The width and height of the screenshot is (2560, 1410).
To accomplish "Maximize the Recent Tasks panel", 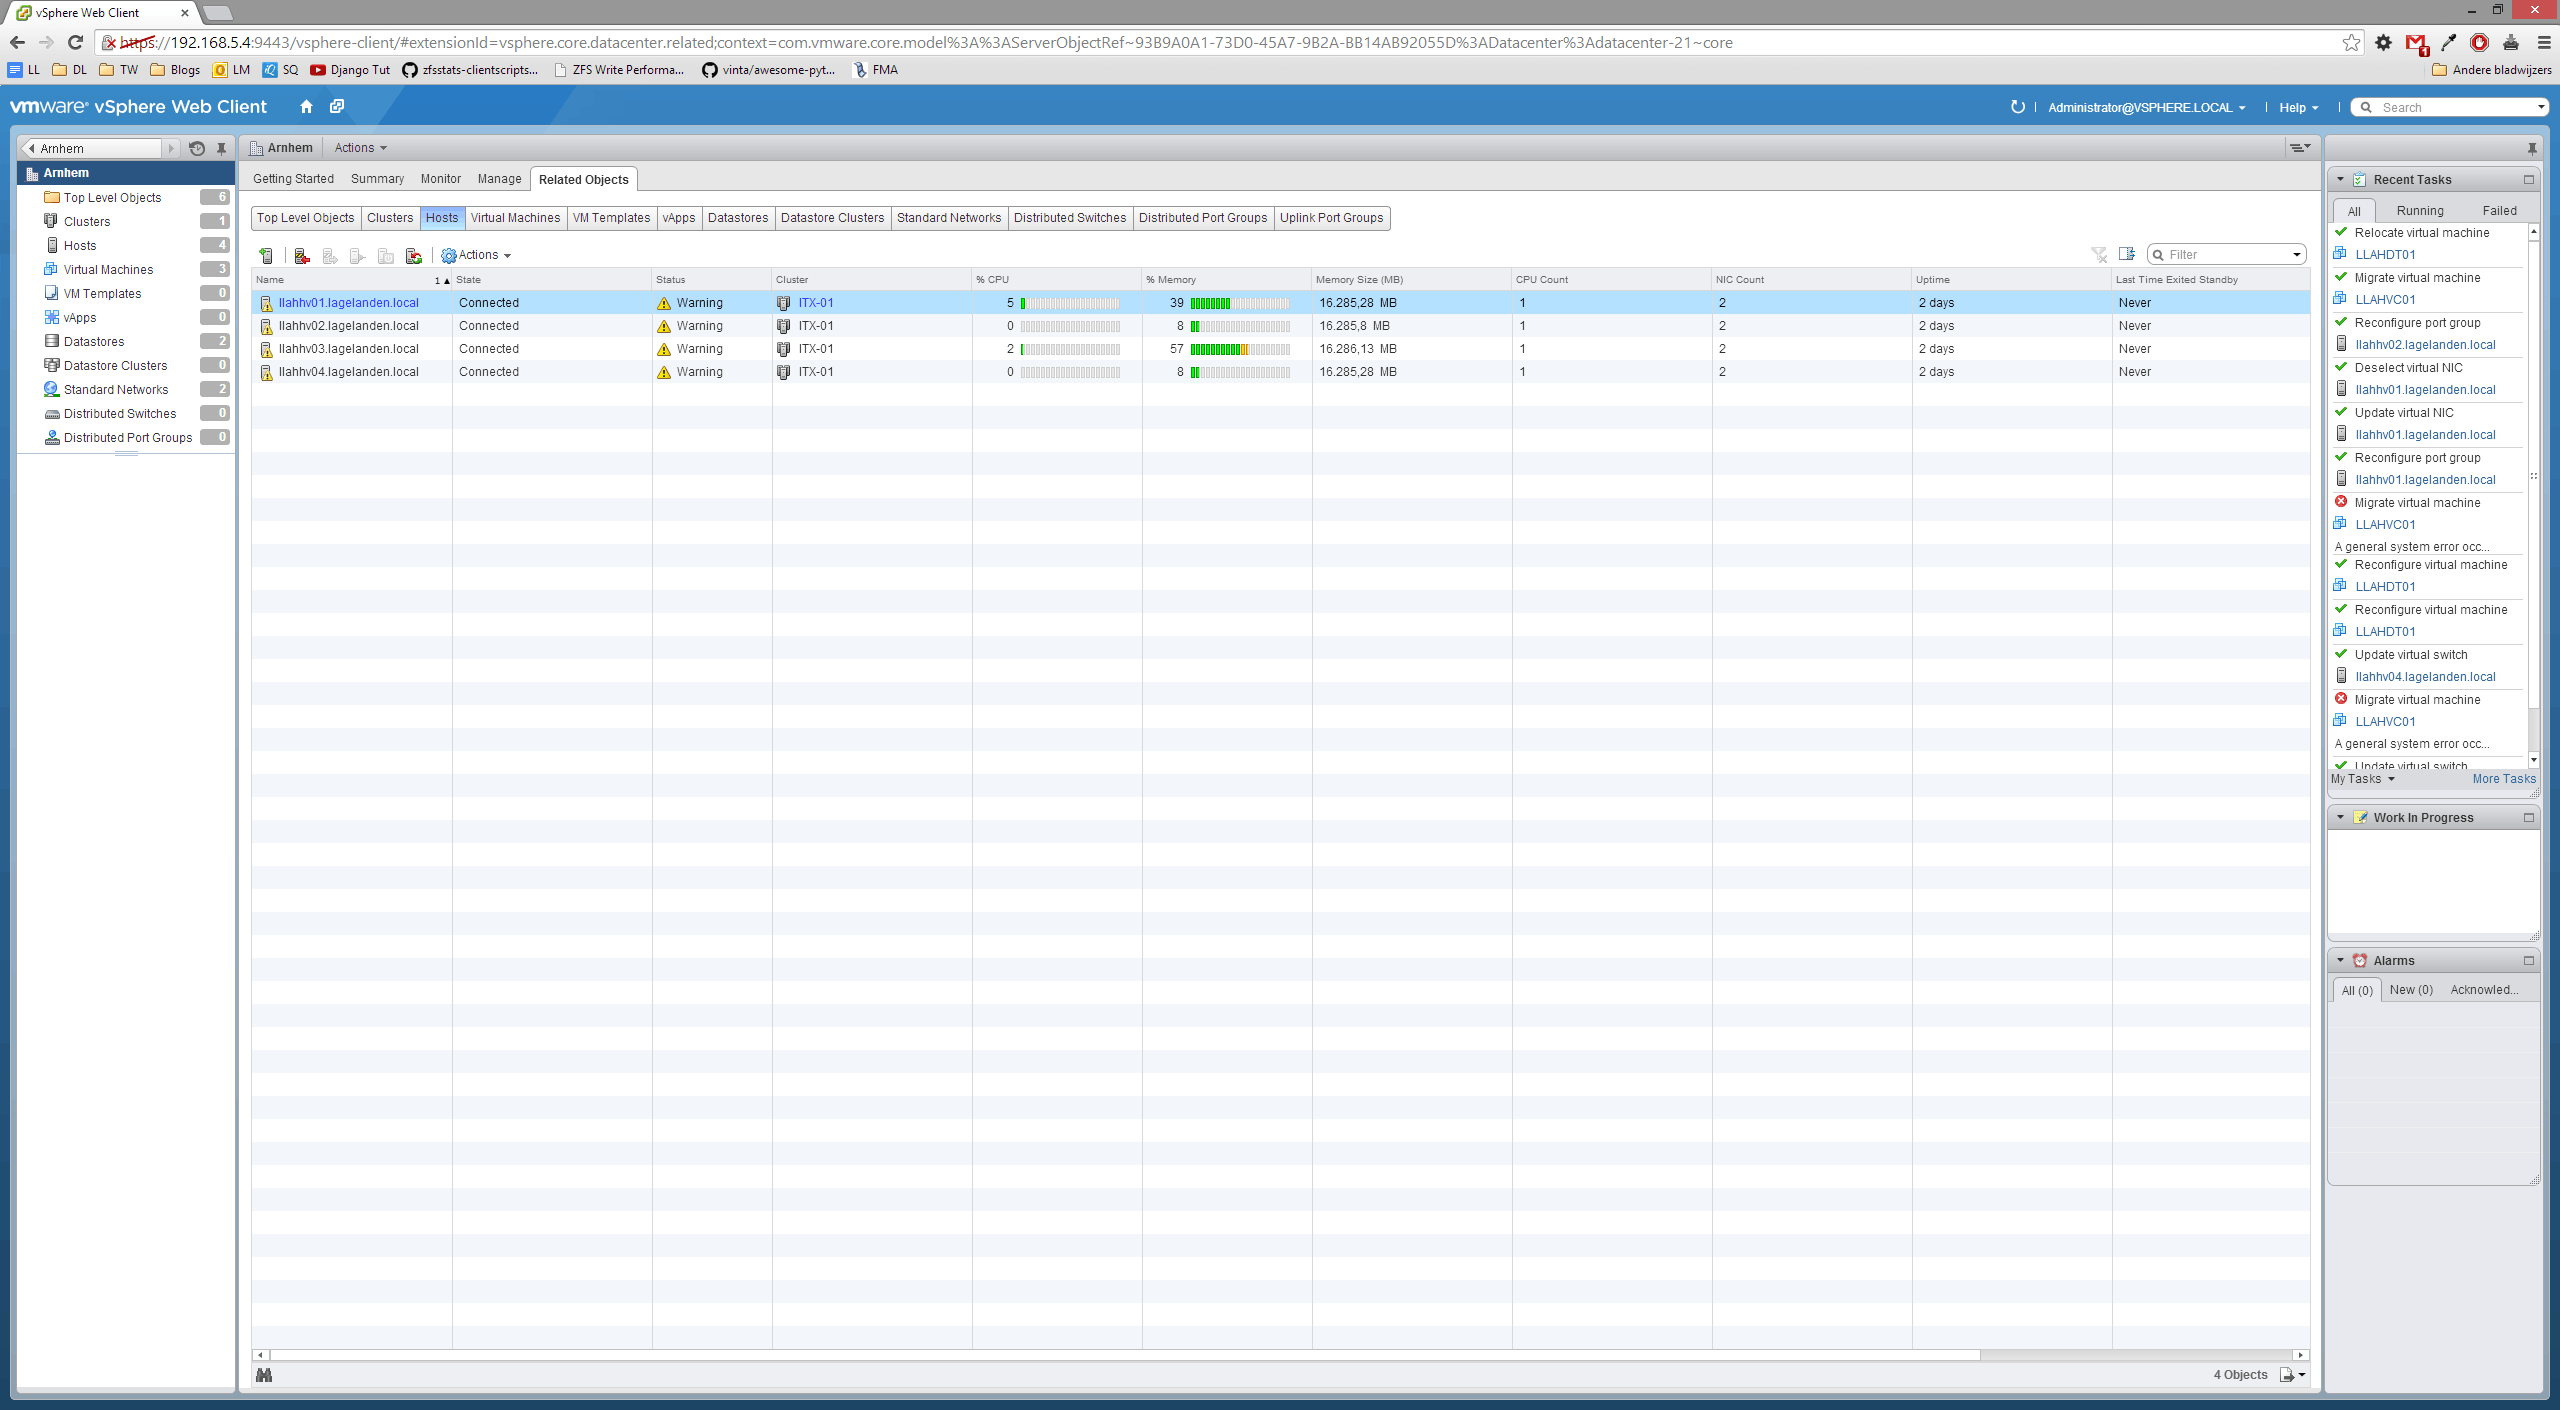I will point(2528,180).
